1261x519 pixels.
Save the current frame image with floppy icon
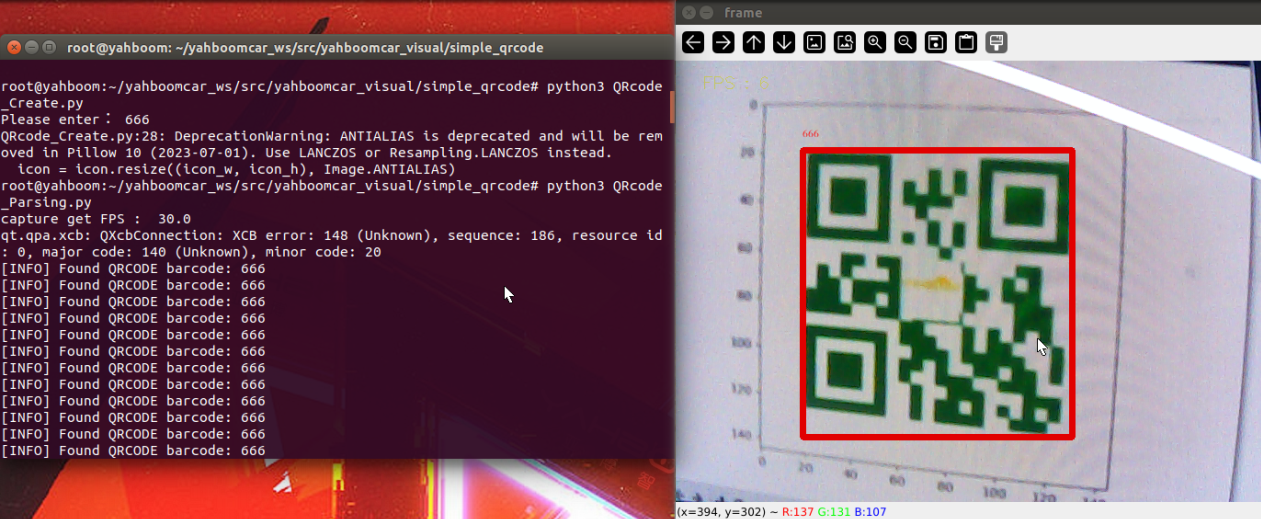pyautogui.click(x=936, y=42)
